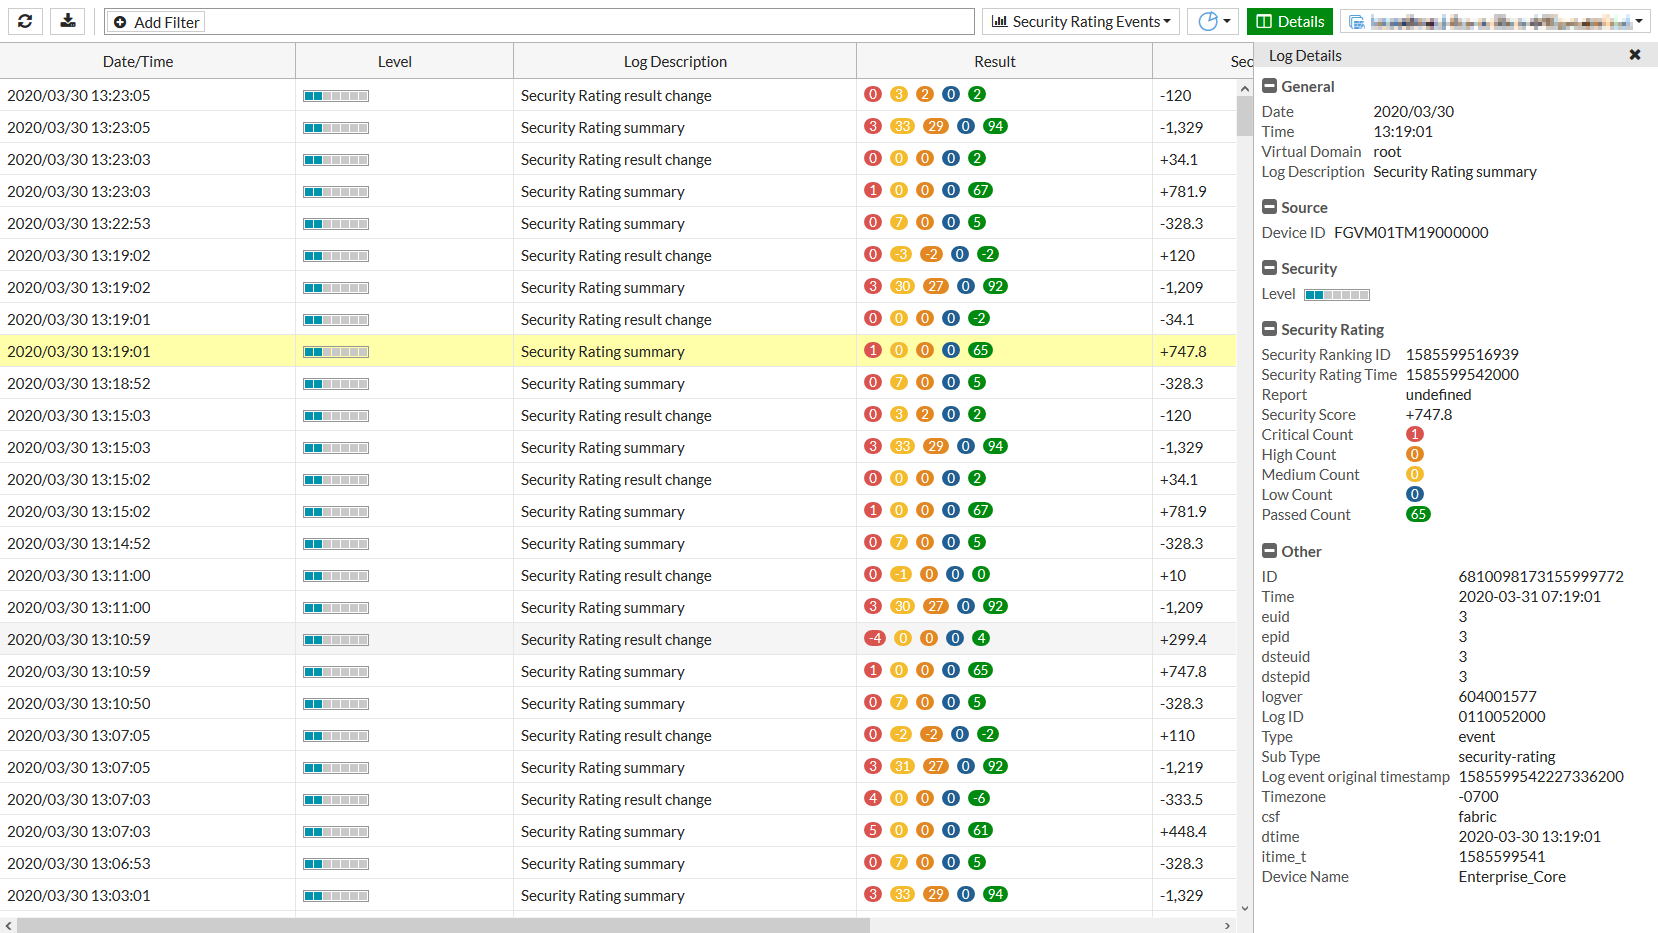Collapse the Security section icon
Viewport: 1658px width, 933px height.
pyautogui.click(x=1269, y=268)
